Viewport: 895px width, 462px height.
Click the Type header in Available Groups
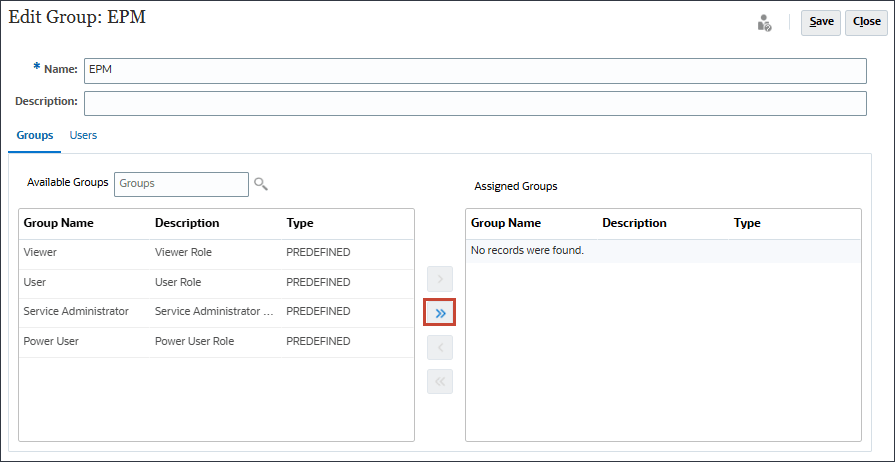click(300, 223)
